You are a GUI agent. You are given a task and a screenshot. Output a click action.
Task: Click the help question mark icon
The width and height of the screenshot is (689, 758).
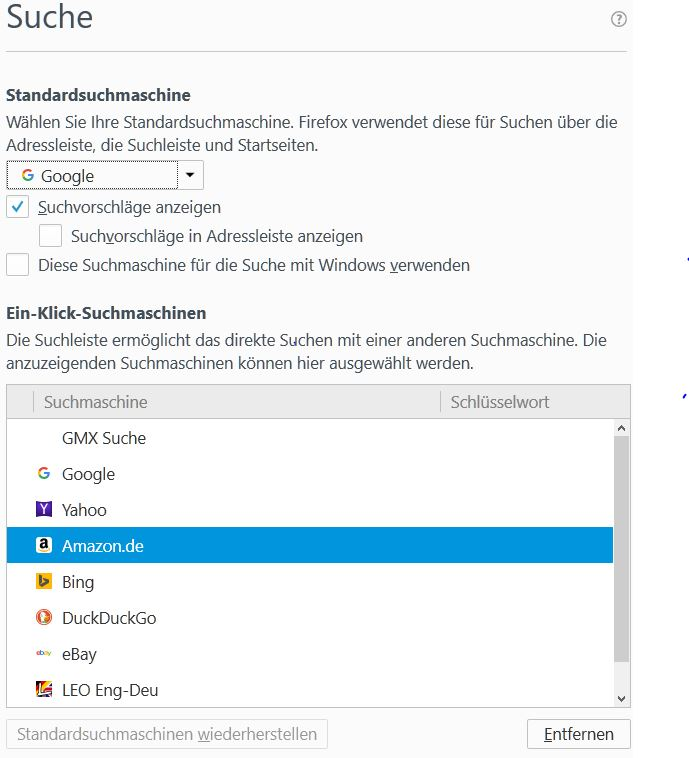619,19
